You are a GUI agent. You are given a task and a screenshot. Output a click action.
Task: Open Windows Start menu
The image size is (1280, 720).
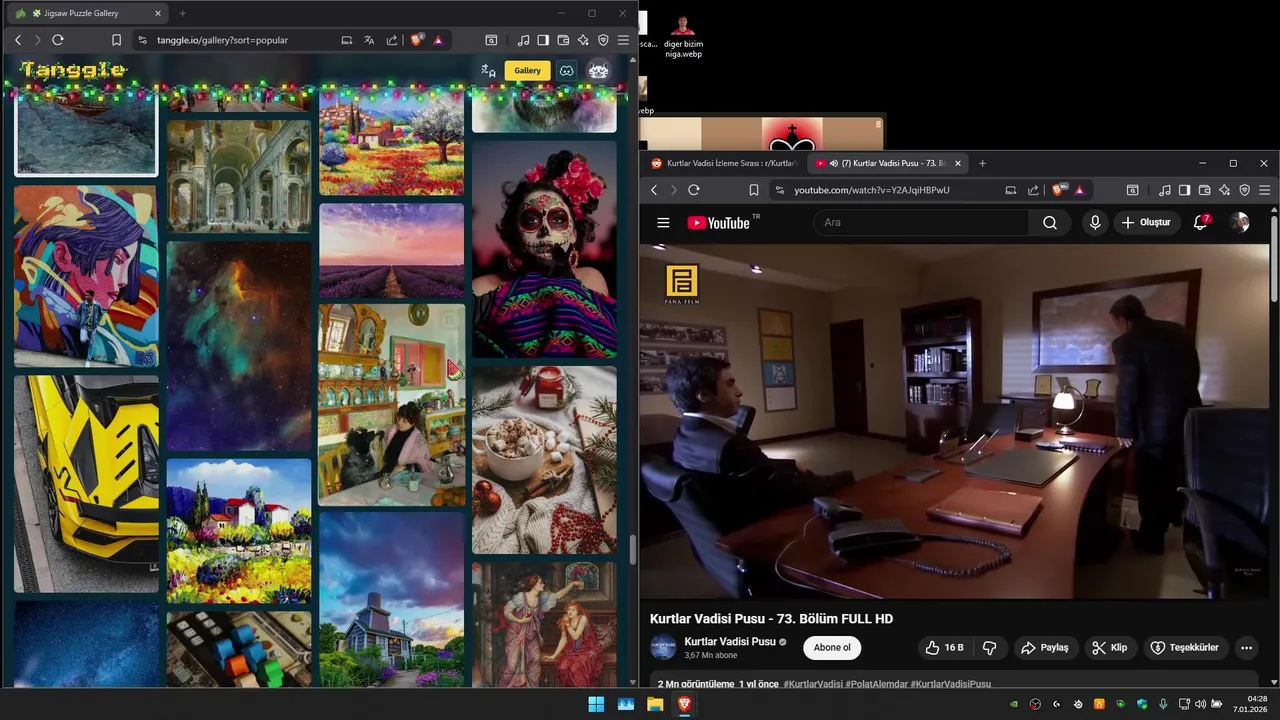click(596, 704)
